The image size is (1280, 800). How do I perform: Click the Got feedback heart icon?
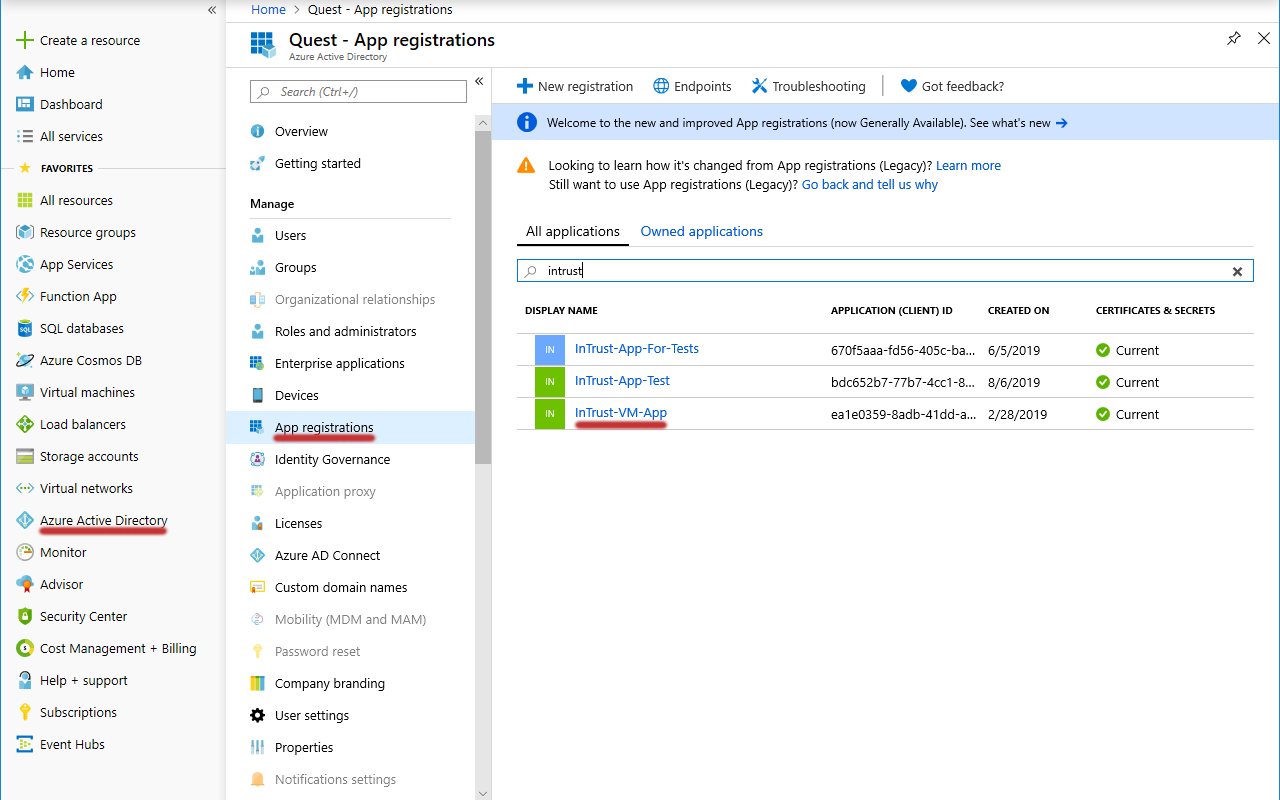pyautogui.click(x=908, y=87)
